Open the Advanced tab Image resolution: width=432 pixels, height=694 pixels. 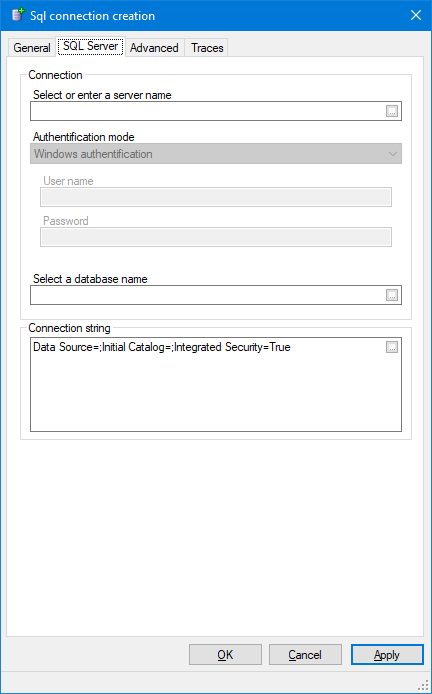pos(154,48)
